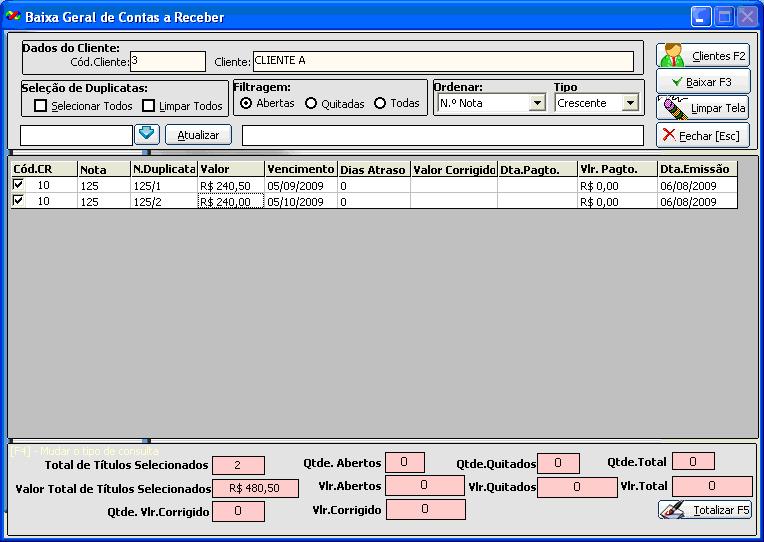Check the Limpar Todos checkbox
This screenshot has width=764, height=542.
tap(148, 105)
